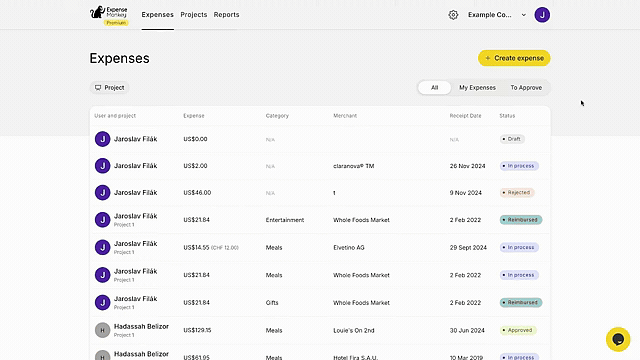640x360 pixels.
Task: Click the US$2.00 amount
Action: (195, 166)
